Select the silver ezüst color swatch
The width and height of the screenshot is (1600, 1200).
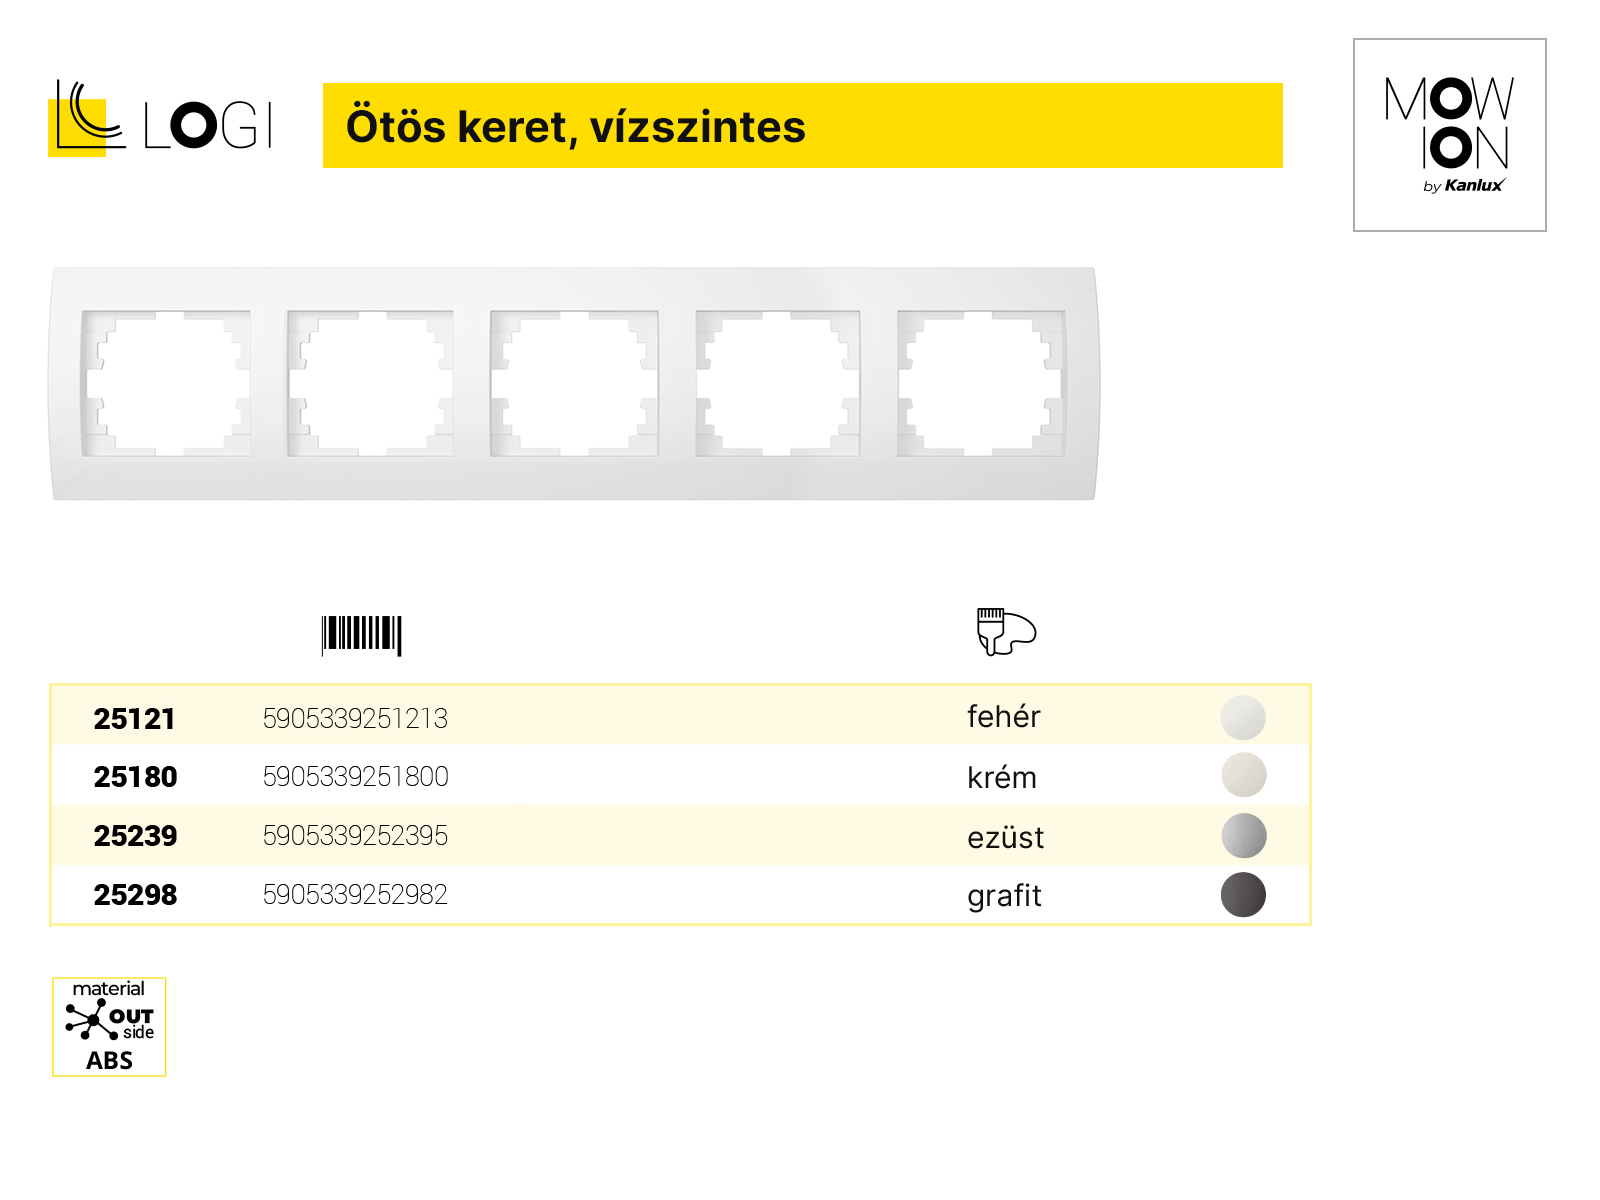(x=1243, y=836)
